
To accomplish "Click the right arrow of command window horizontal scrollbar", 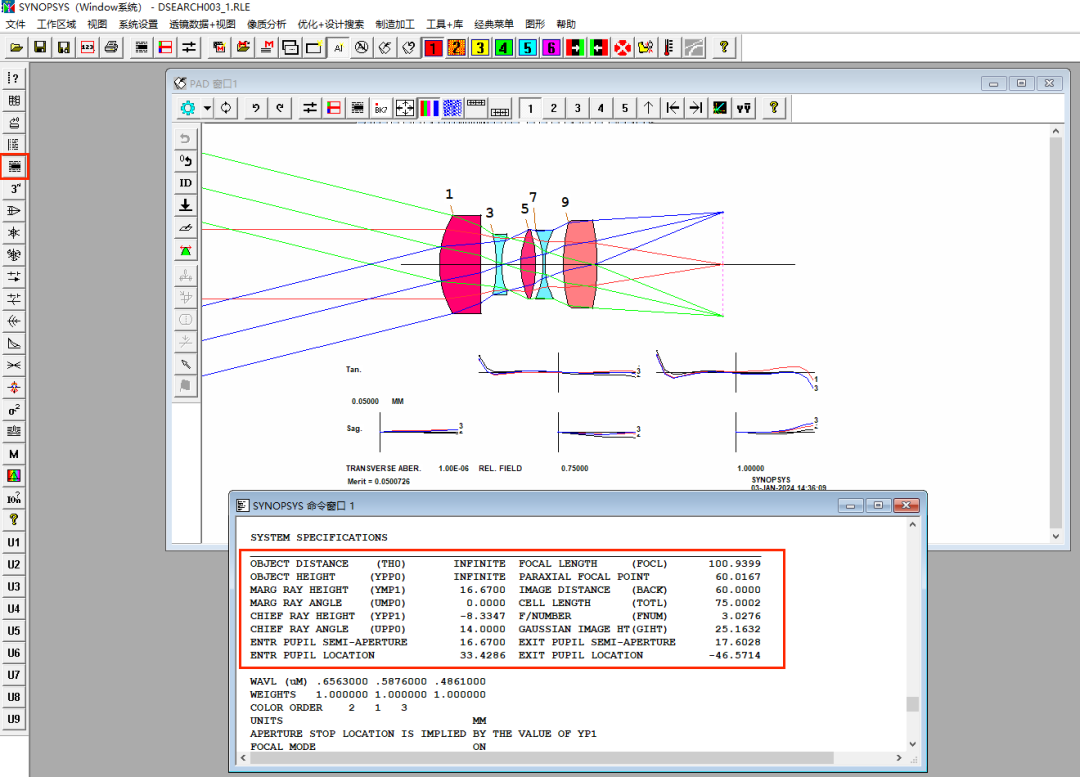I will [898, 758].
